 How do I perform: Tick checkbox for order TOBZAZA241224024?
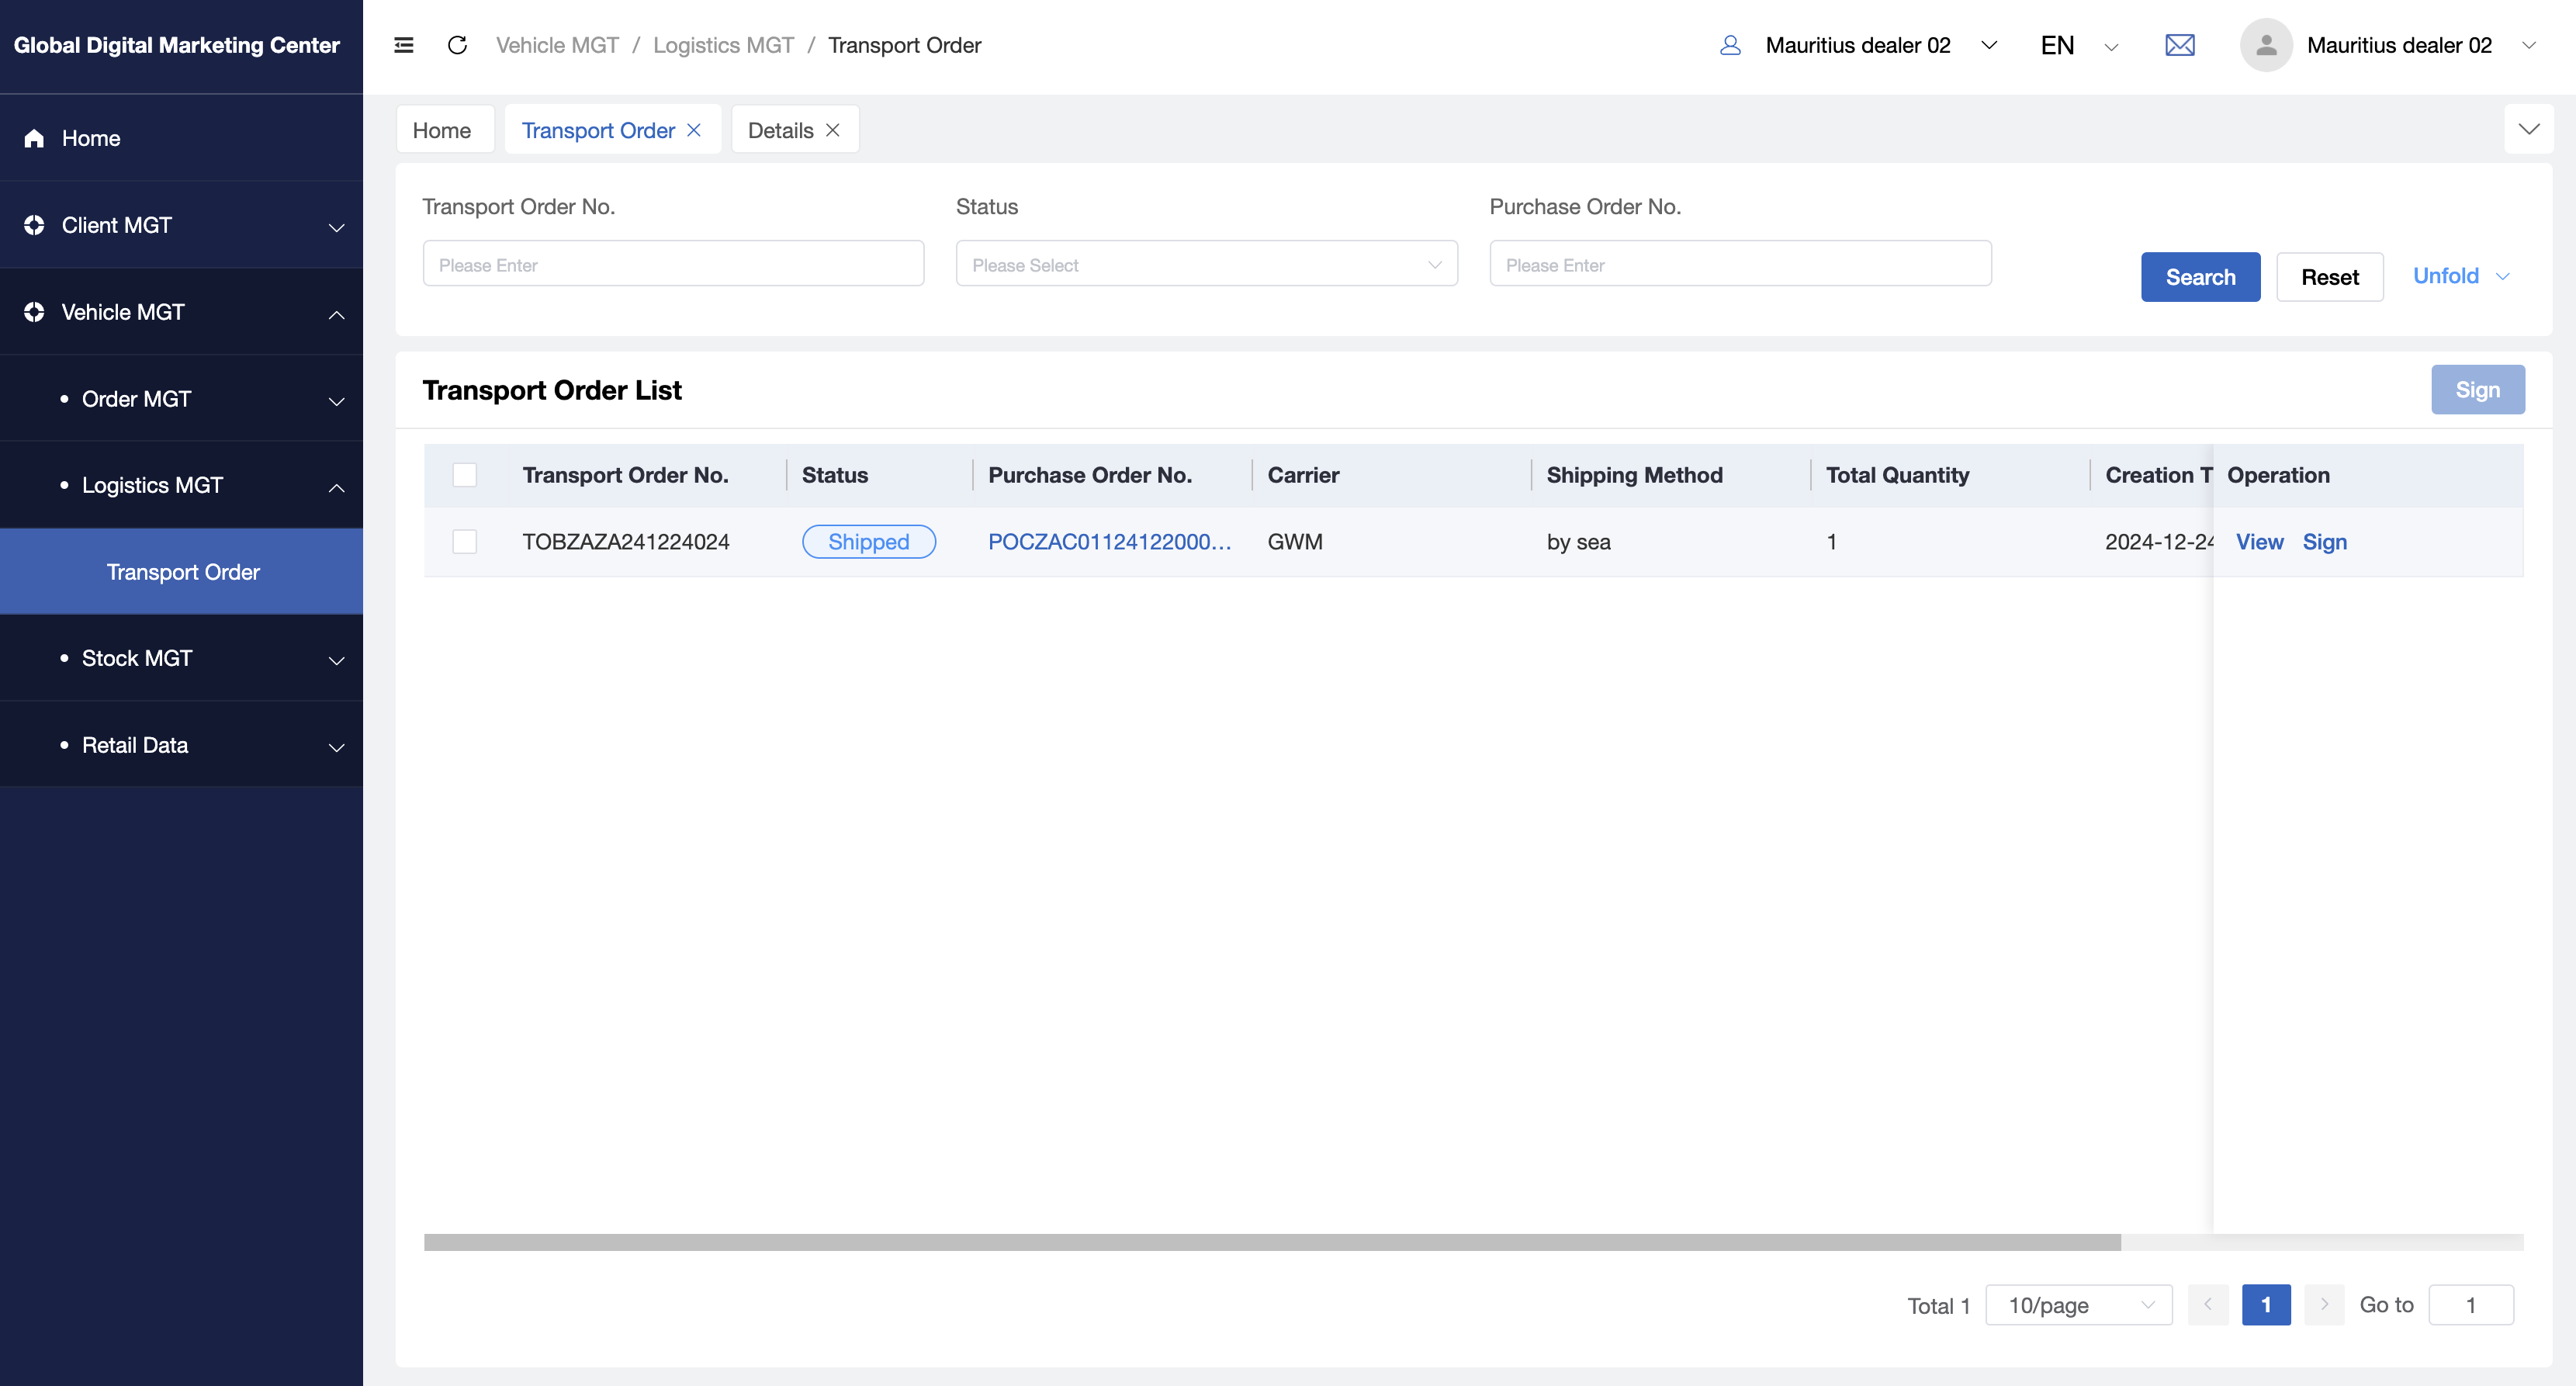[x=464, y=541]
